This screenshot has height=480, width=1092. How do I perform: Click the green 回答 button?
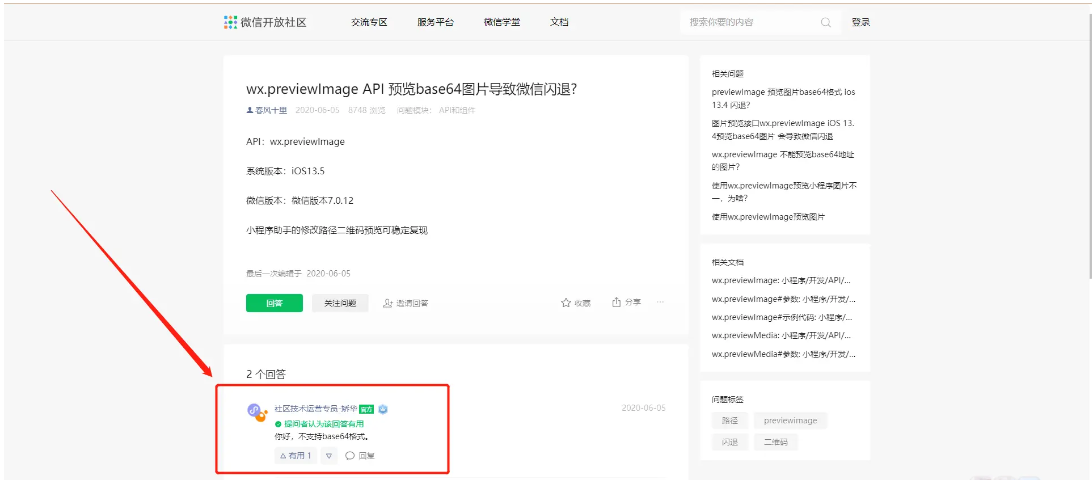point(274,303)
